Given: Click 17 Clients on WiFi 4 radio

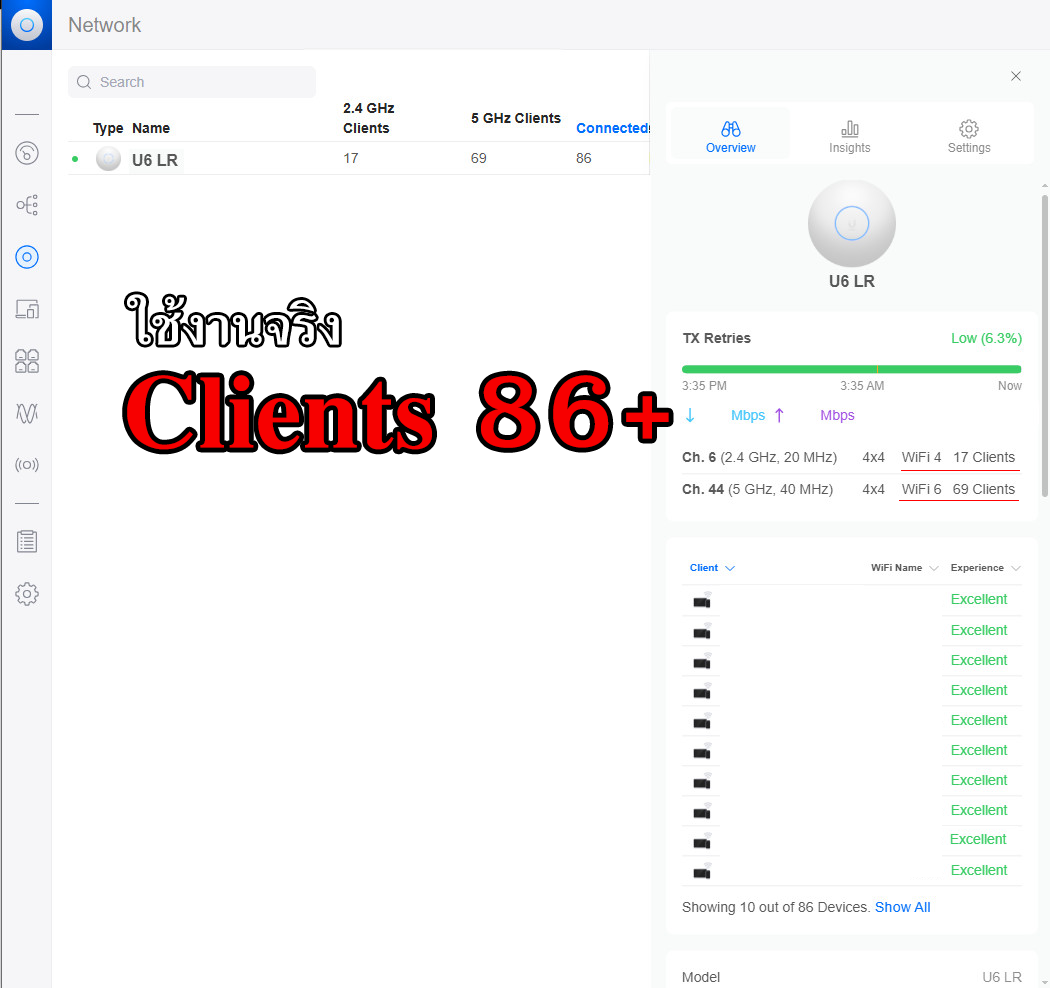Looking at the screenshot, I should click(x=984, y=457).
